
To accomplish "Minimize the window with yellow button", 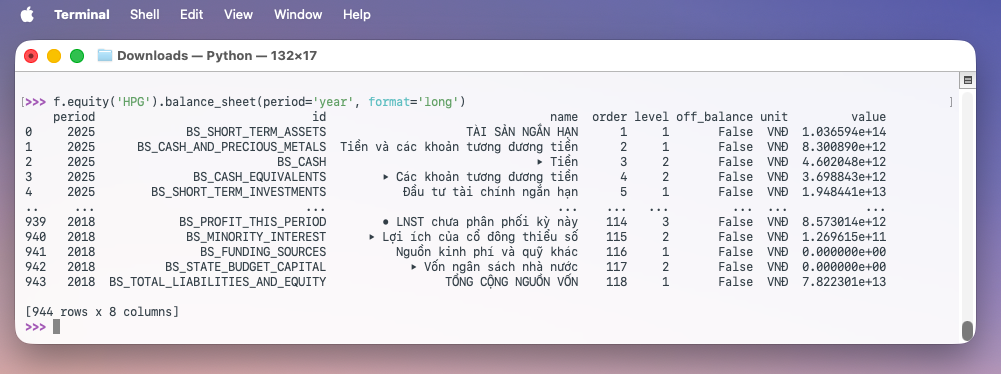I will pyautogui.click(x=54, y=56).
